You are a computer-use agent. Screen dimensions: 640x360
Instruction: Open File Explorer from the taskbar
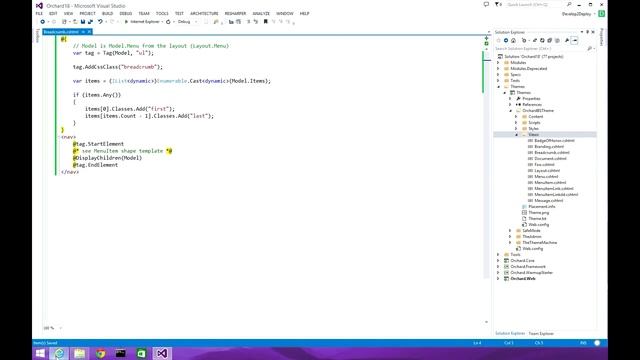coord(80,353)
